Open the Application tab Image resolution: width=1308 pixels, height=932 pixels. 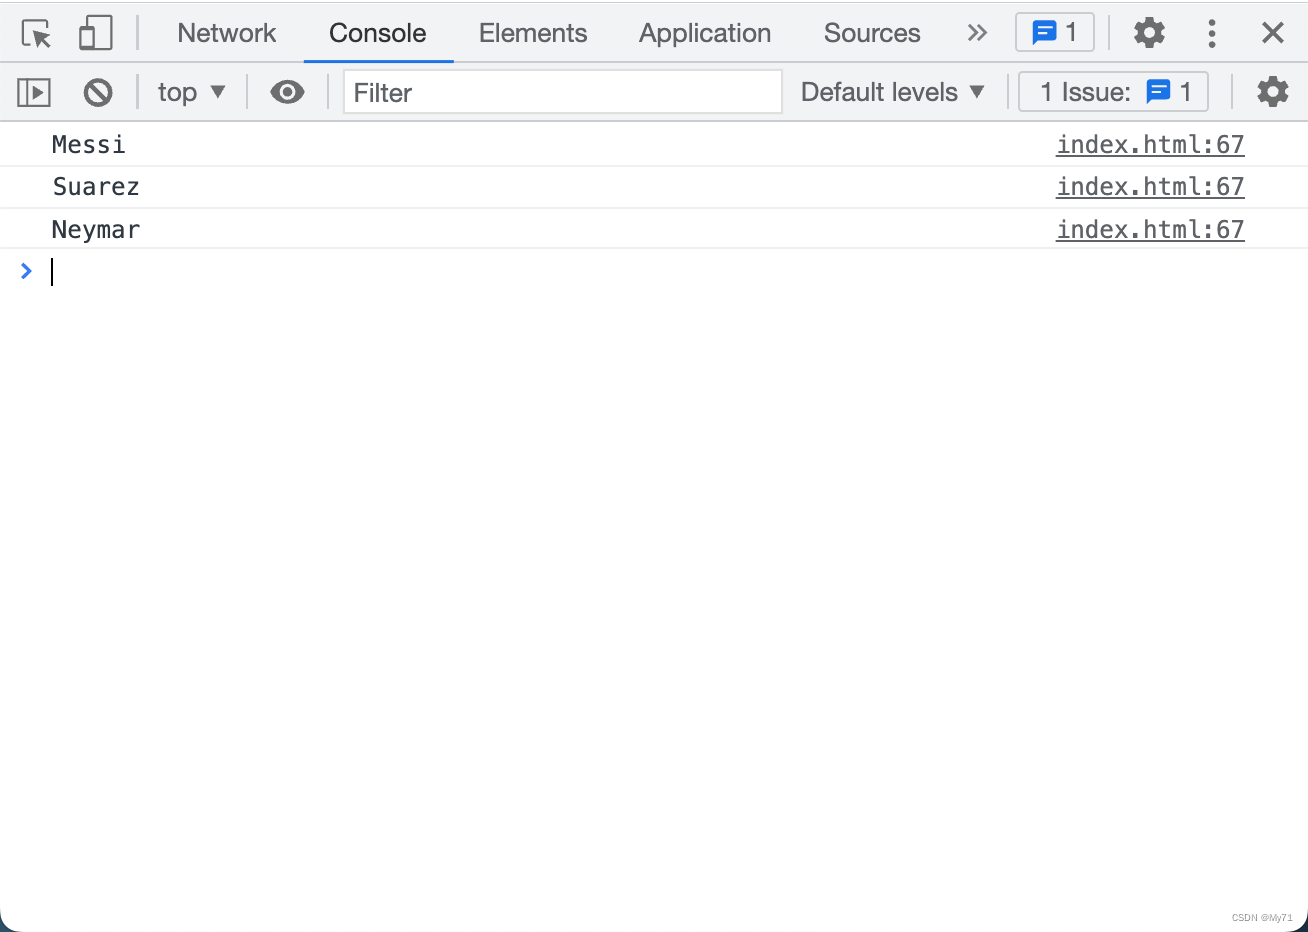coord(704,33)
